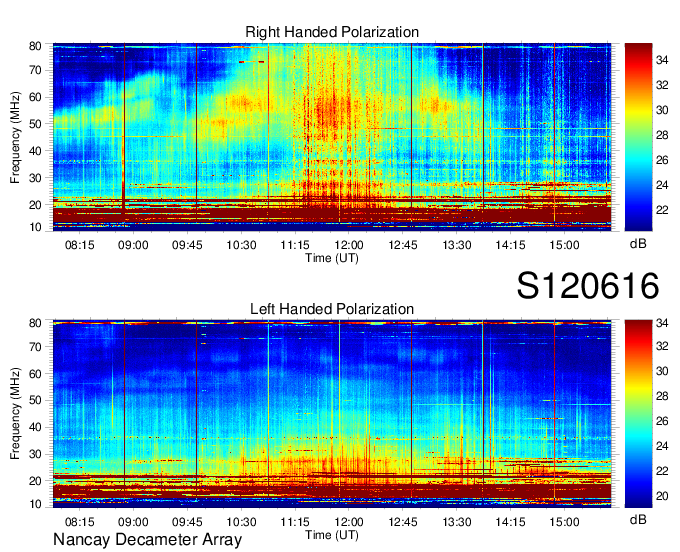The image size is (680, 552).
Task: Click the 12:00 time tick on the Right Handed plot
Action: 349,245
